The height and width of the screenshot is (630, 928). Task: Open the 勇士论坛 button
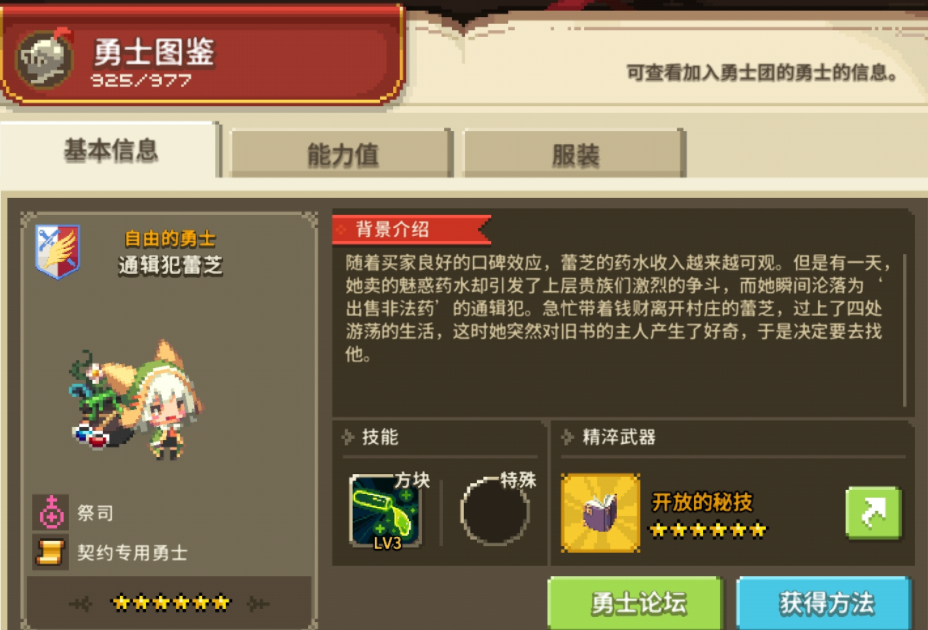pyautogui.click(x=635, y=603)
